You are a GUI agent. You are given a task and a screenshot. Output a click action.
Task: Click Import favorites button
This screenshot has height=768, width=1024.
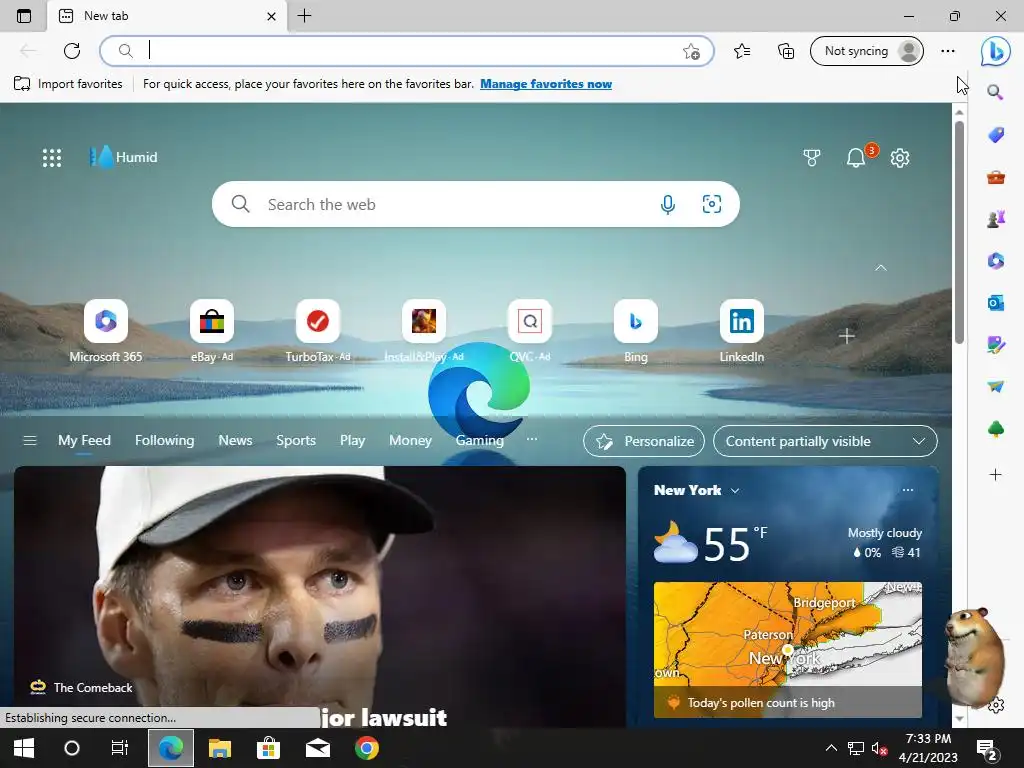pos(68,84)
